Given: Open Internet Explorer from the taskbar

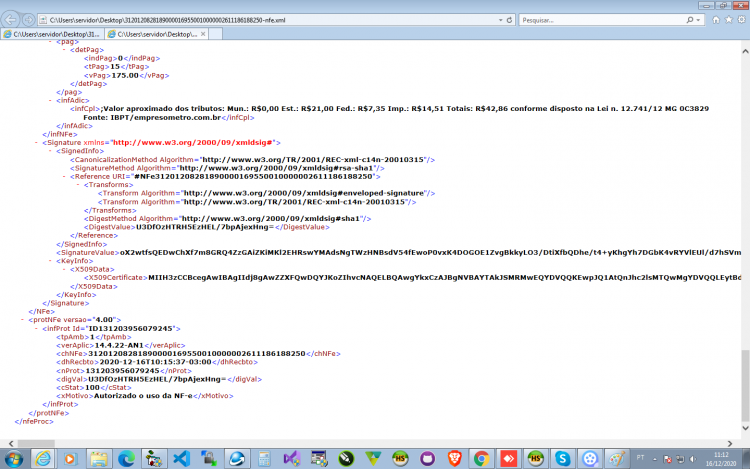Looking at the screenshot, I should 43,459.
